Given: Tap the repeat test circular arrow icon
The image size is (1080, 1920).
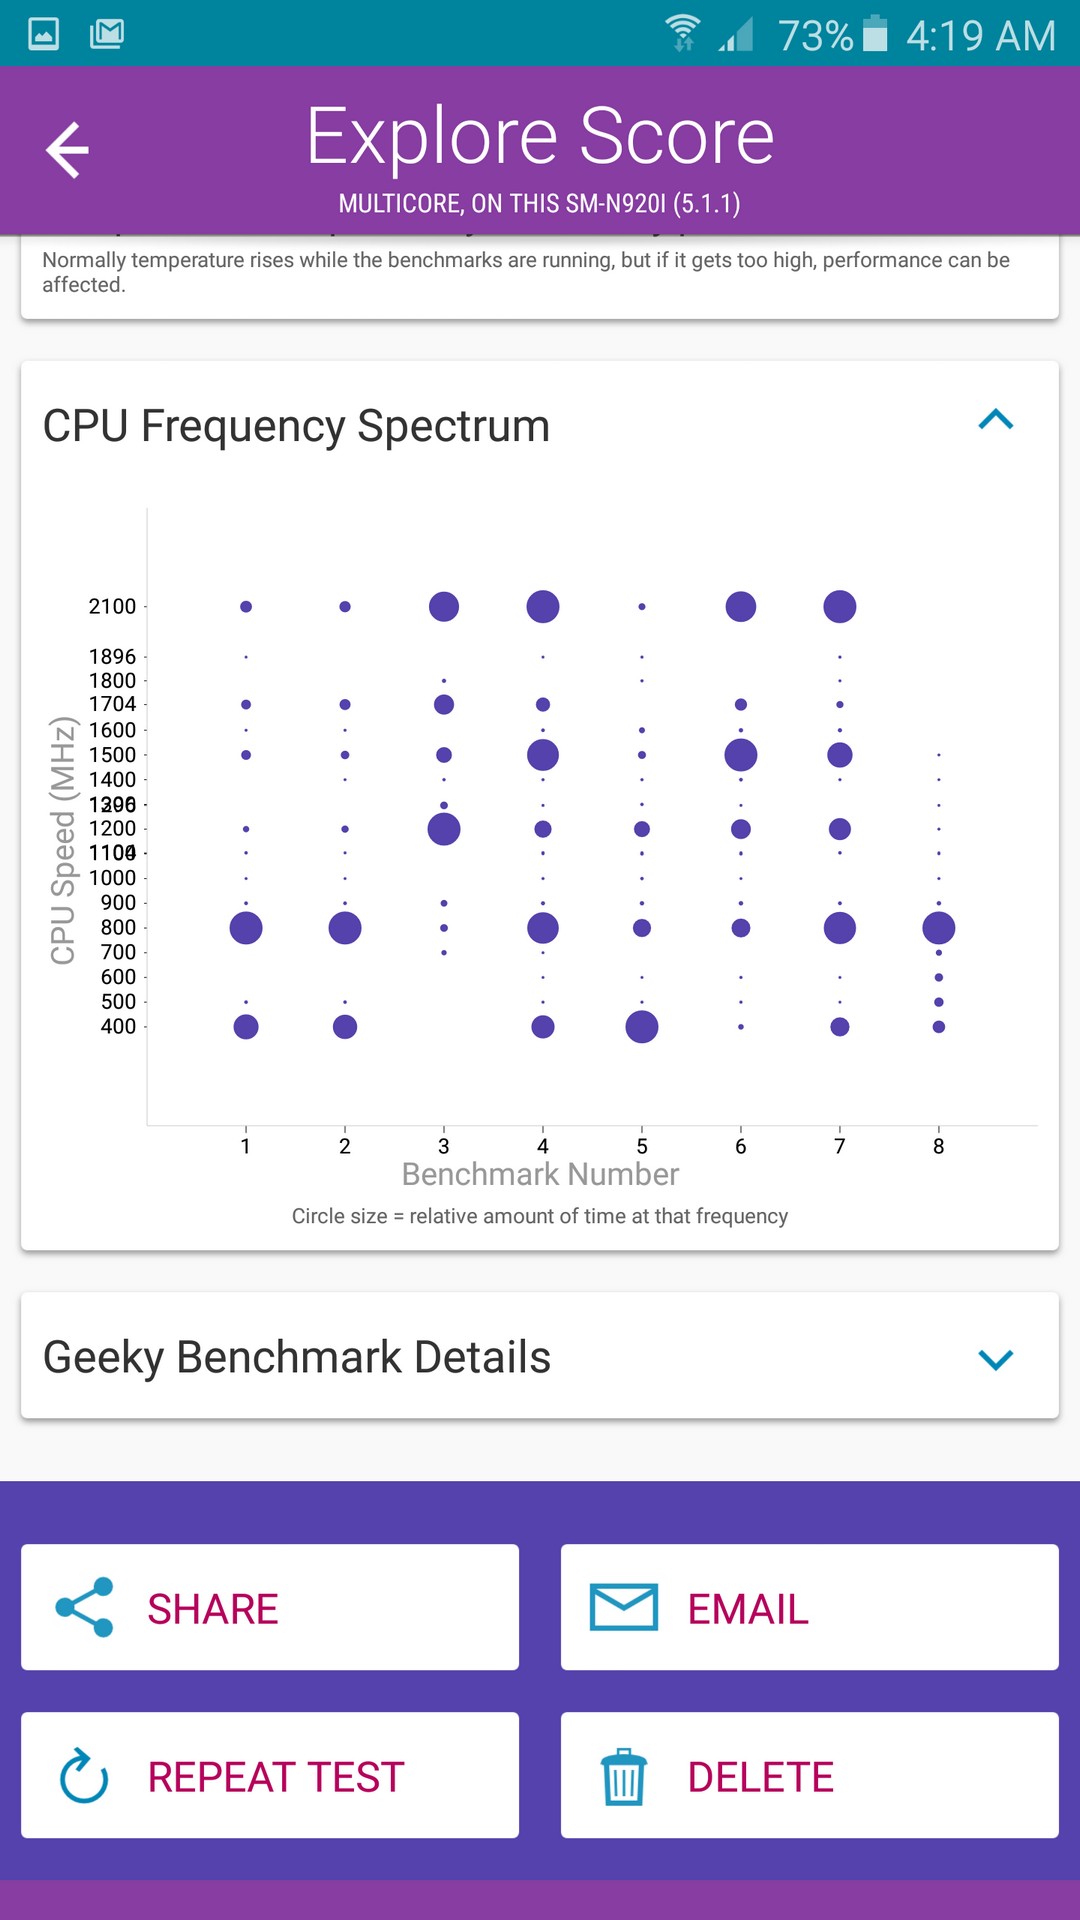Looking at the screenshot, I should pyautogui.click(x=84, y=1776).
